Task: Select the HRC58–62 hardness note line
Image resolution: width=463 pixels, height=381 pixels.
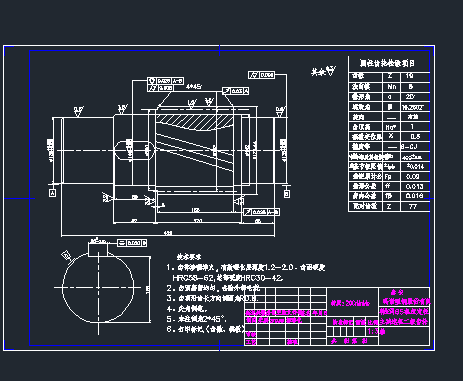Action: (x=228, y=278)
